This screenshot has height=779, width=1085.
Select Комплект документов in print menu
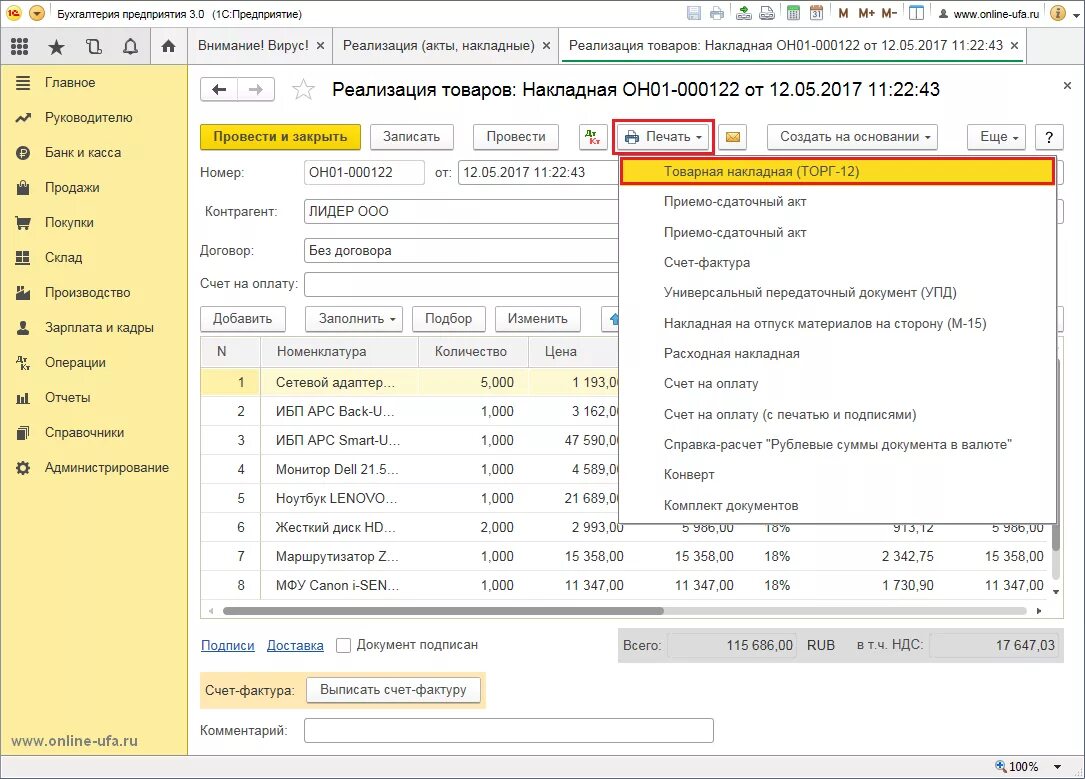pos(837,505)
